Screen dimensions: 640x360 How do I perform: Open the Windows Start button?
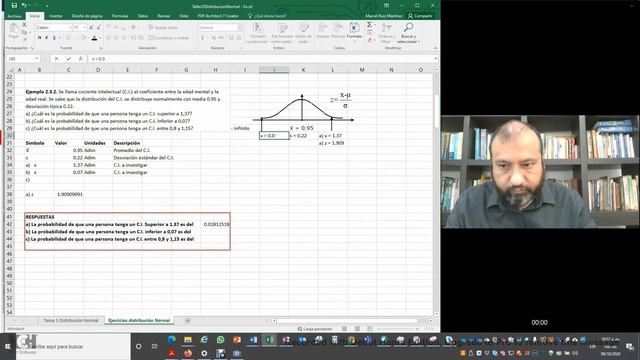point(7,346)
